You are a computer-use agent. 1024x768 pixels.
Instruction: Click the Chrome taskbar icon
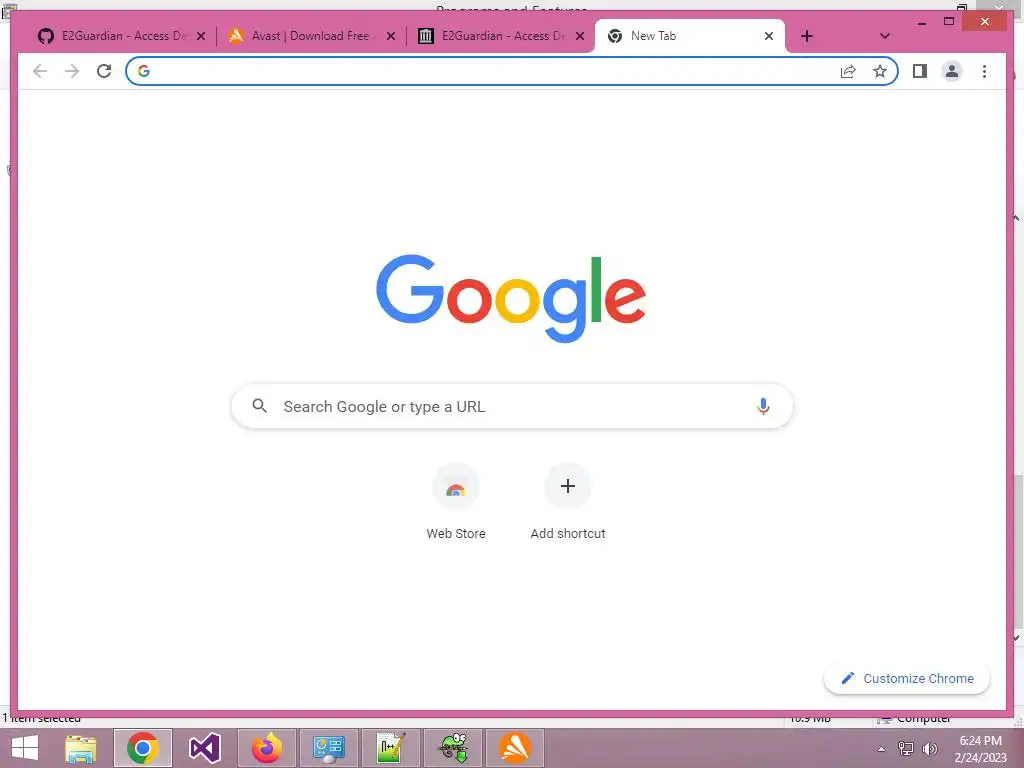coord(142,748)
